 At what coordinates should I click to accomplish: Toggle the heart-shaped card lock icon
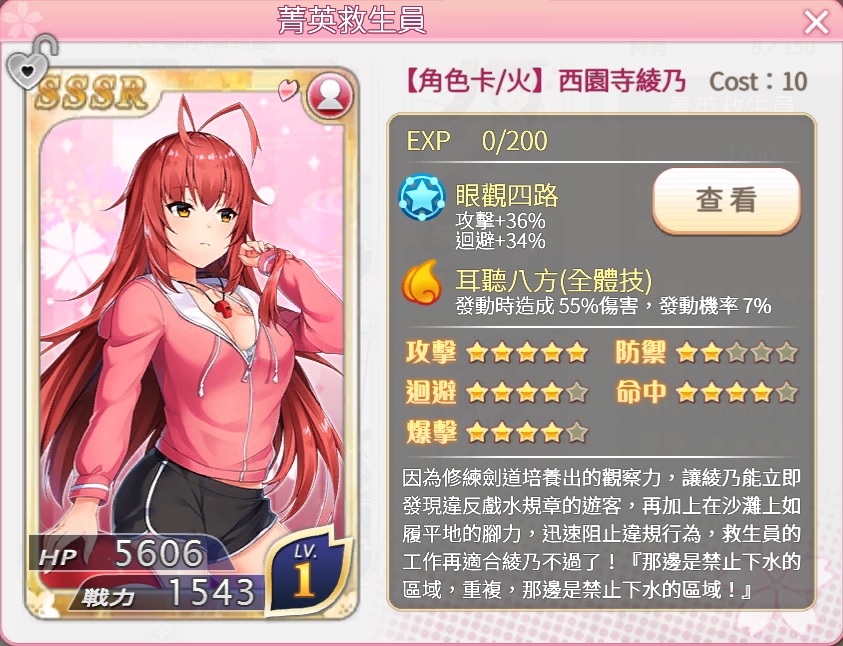31,62
